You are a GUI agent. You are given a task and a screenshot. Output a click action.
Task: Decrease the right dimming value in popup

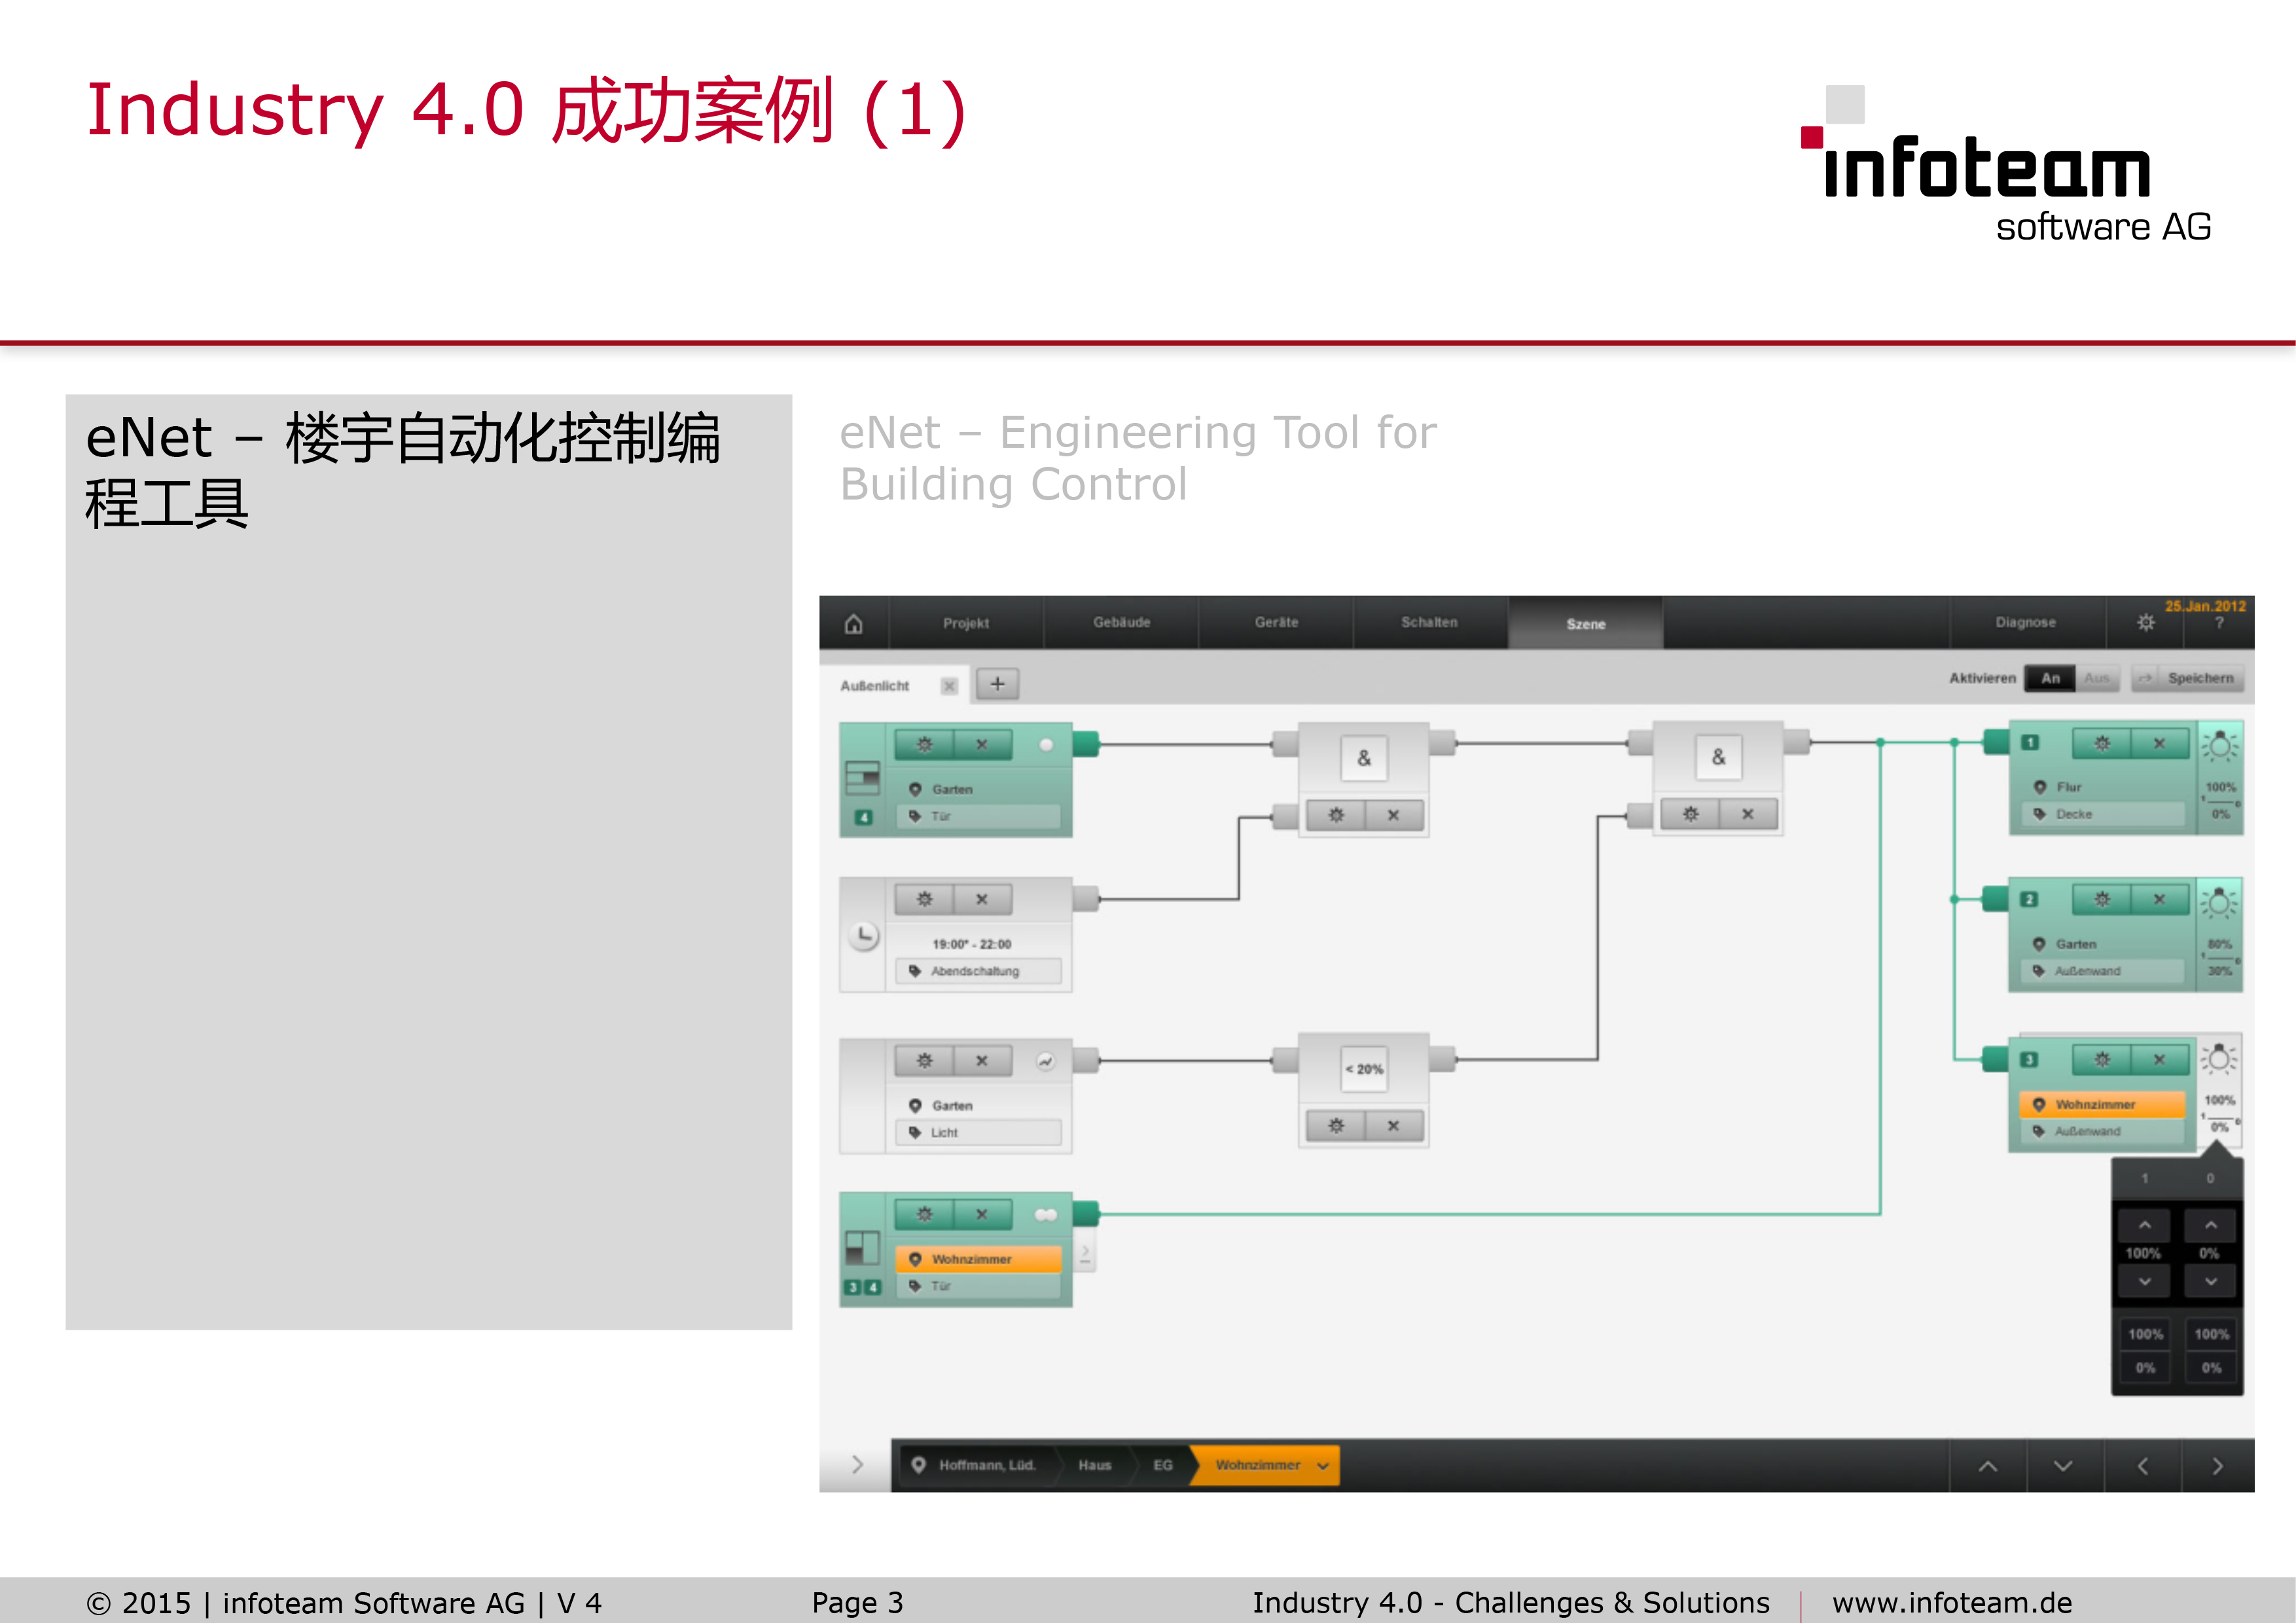[x=2210, y=1281]
